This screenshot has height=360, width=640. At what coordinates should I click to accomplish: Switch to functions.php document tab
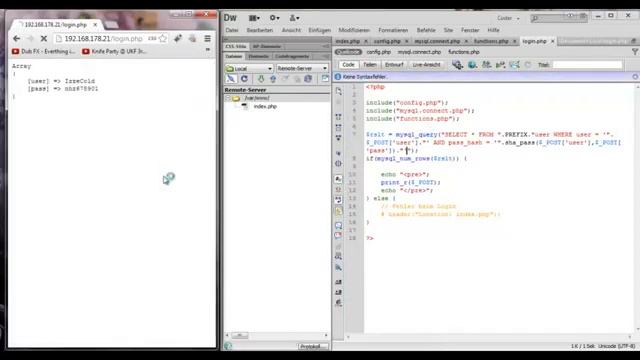491,41
